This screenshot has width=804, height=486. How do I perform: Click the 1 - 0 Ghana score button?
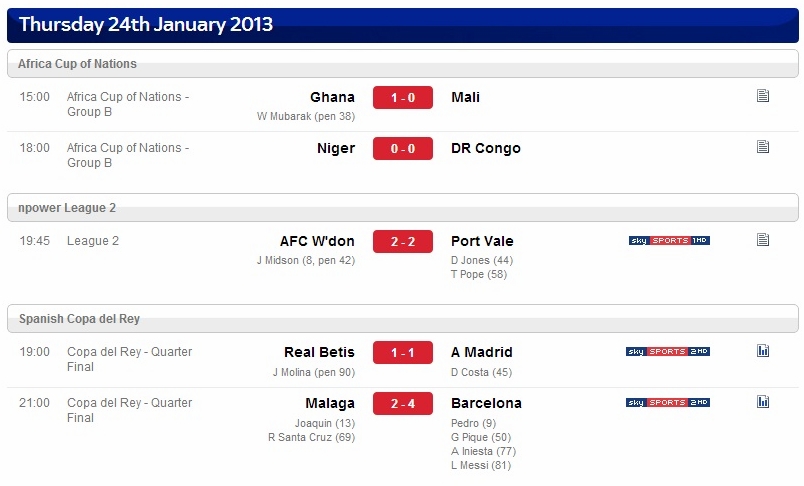(403, 97)
